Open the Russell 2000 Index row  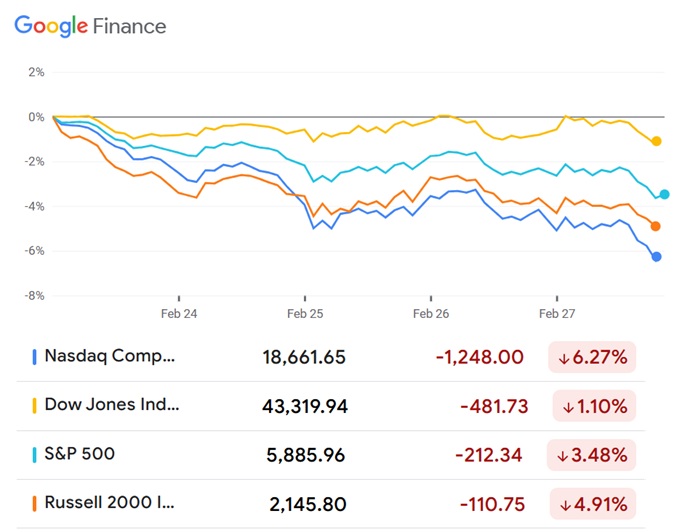(112, 502)
